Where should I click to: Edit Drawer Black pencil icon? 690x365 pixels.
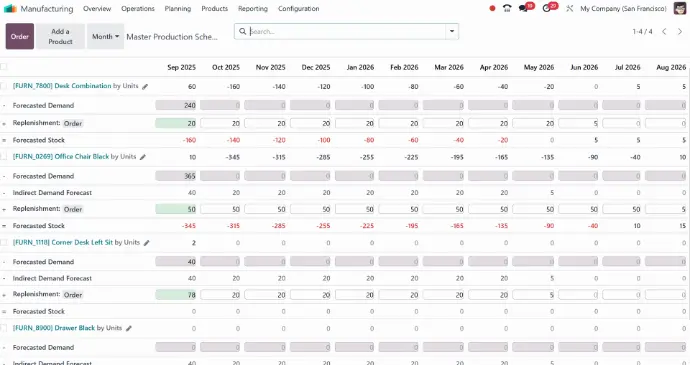129,328
